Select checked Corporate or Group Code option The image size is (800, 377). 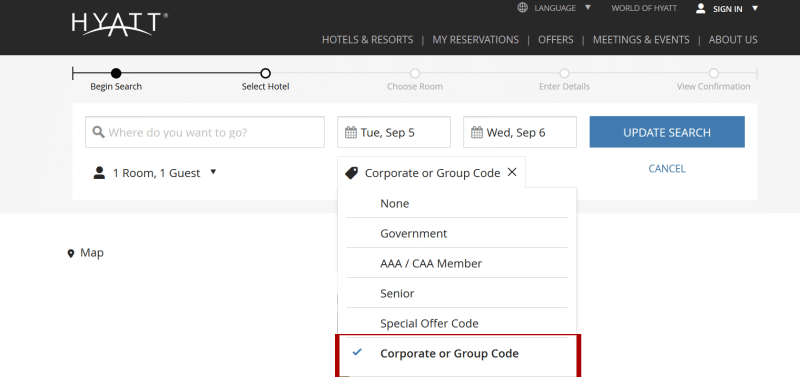[x=457, y=353]
